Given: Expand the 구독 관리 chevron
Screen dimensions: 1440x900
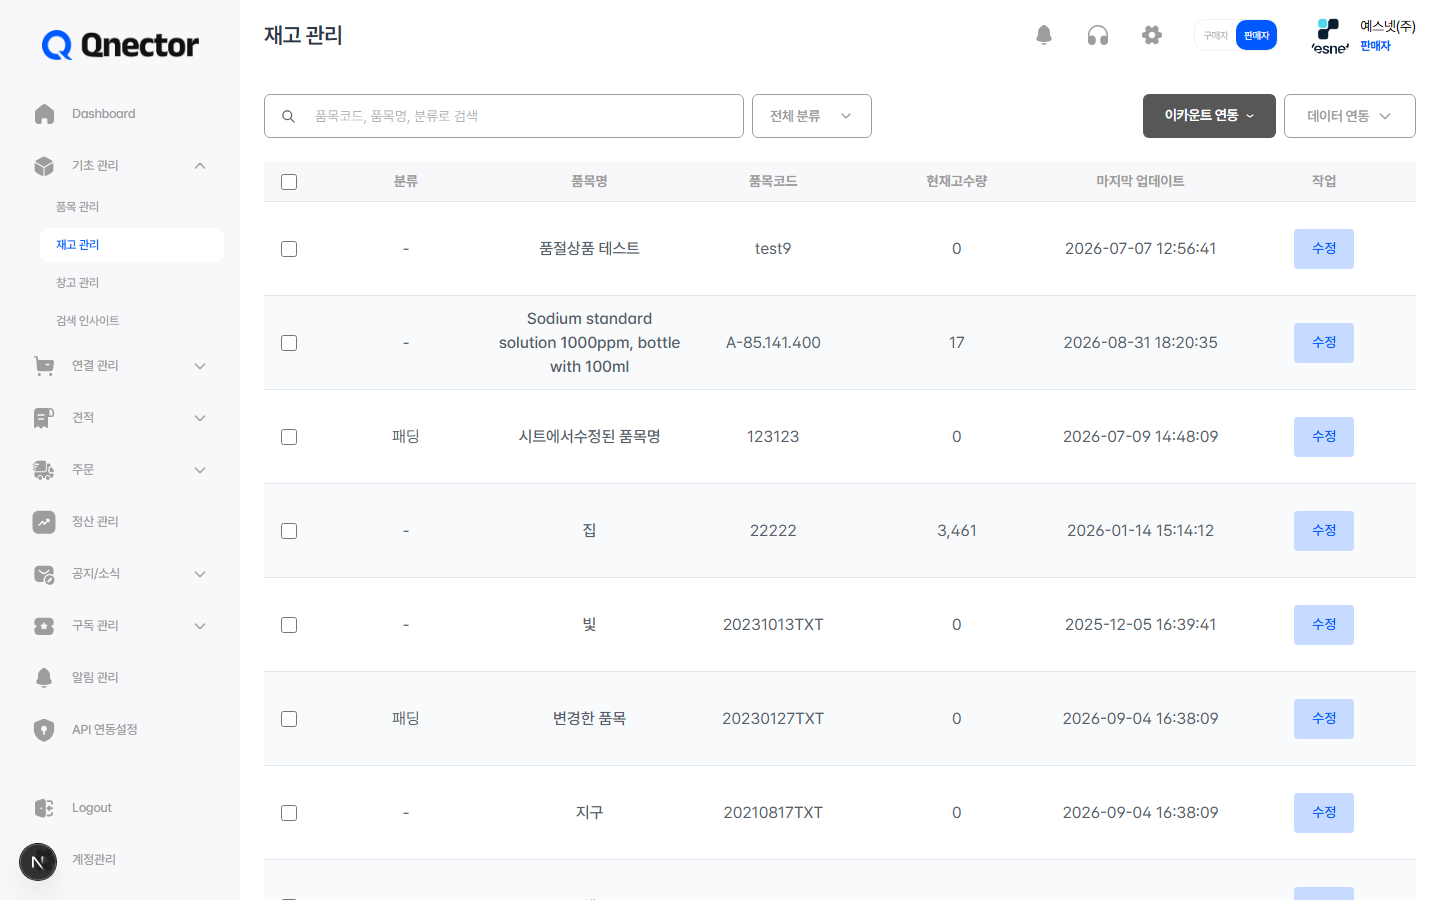Looking at the screenshot, I should (200, 626).
